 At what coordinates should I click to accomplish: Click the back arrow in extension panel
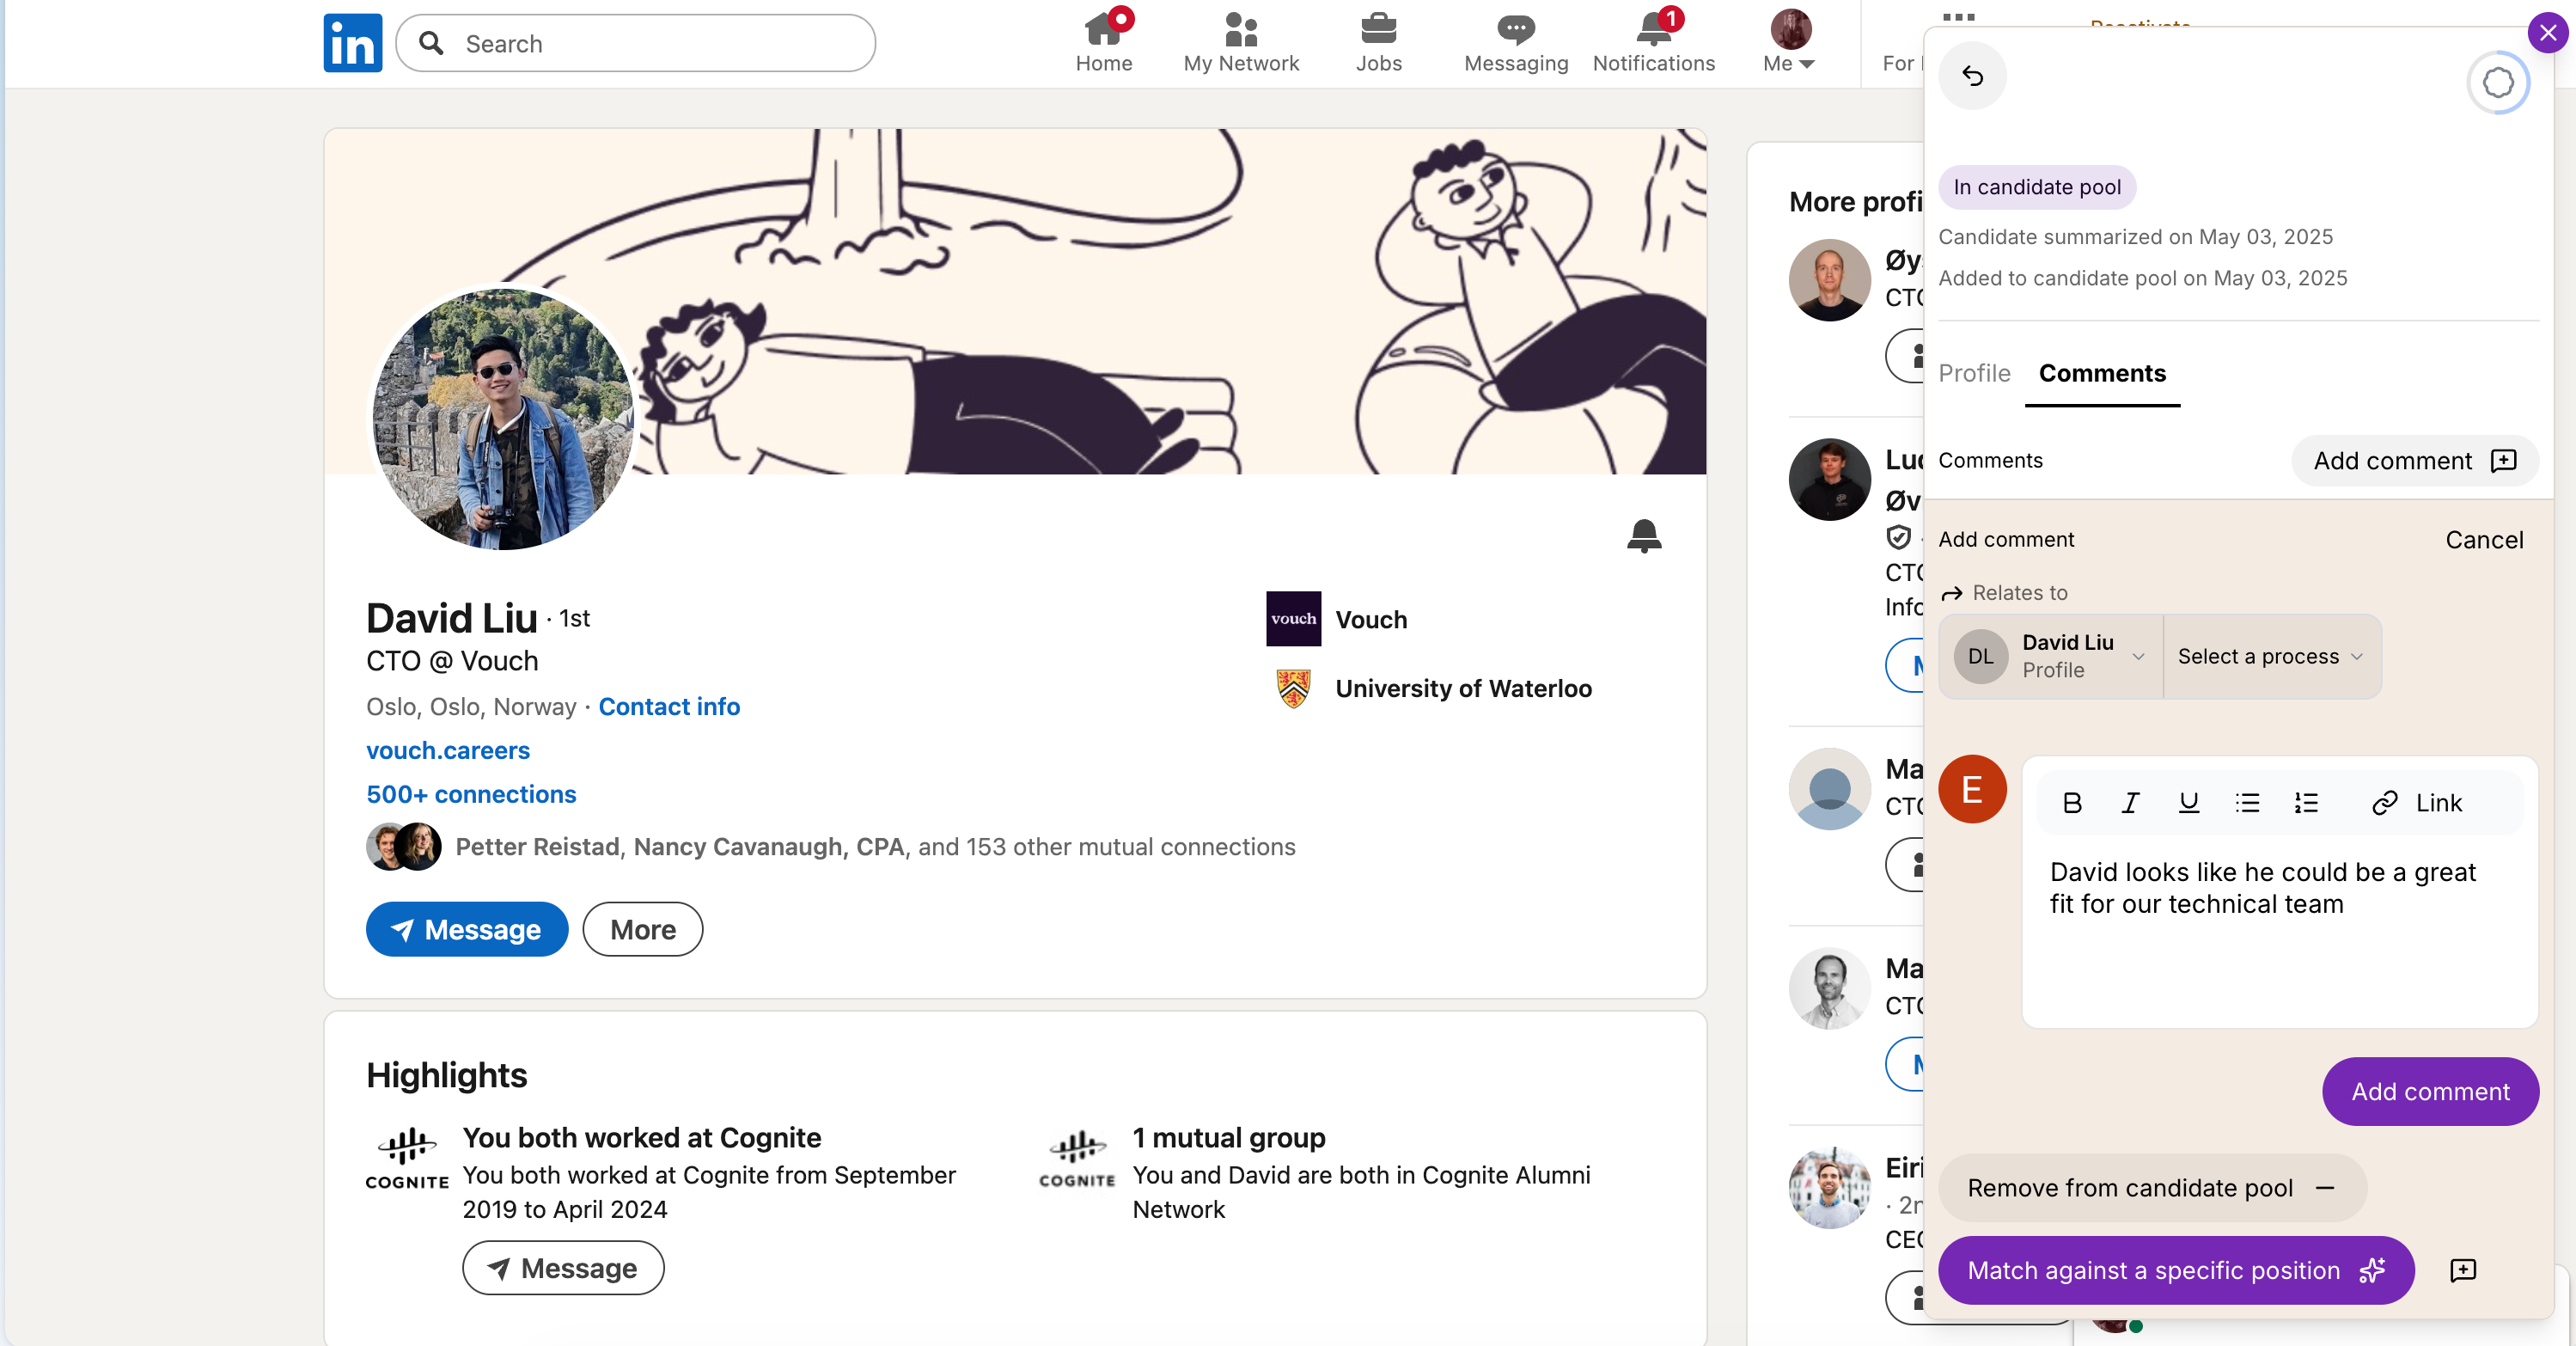[x=1972, y=76]
